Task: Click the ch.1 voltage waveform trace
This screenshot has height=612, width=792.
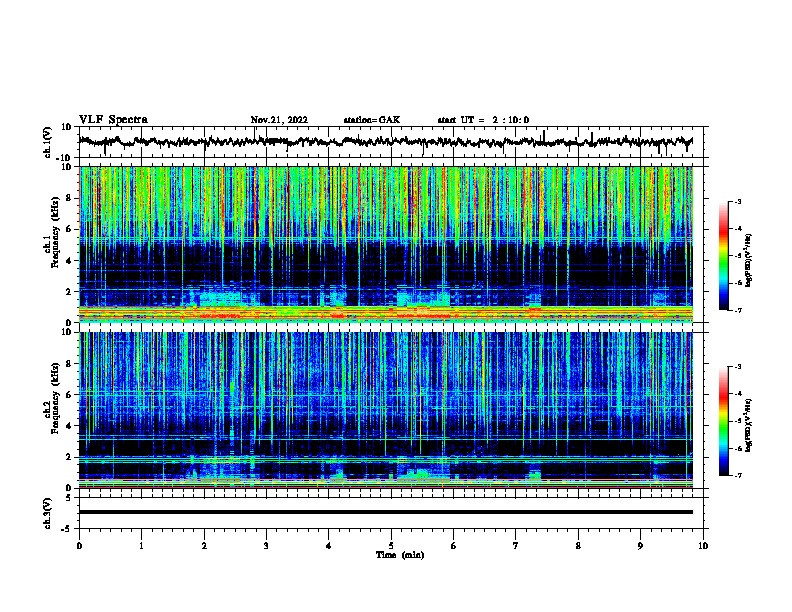Action: (385, 142)
